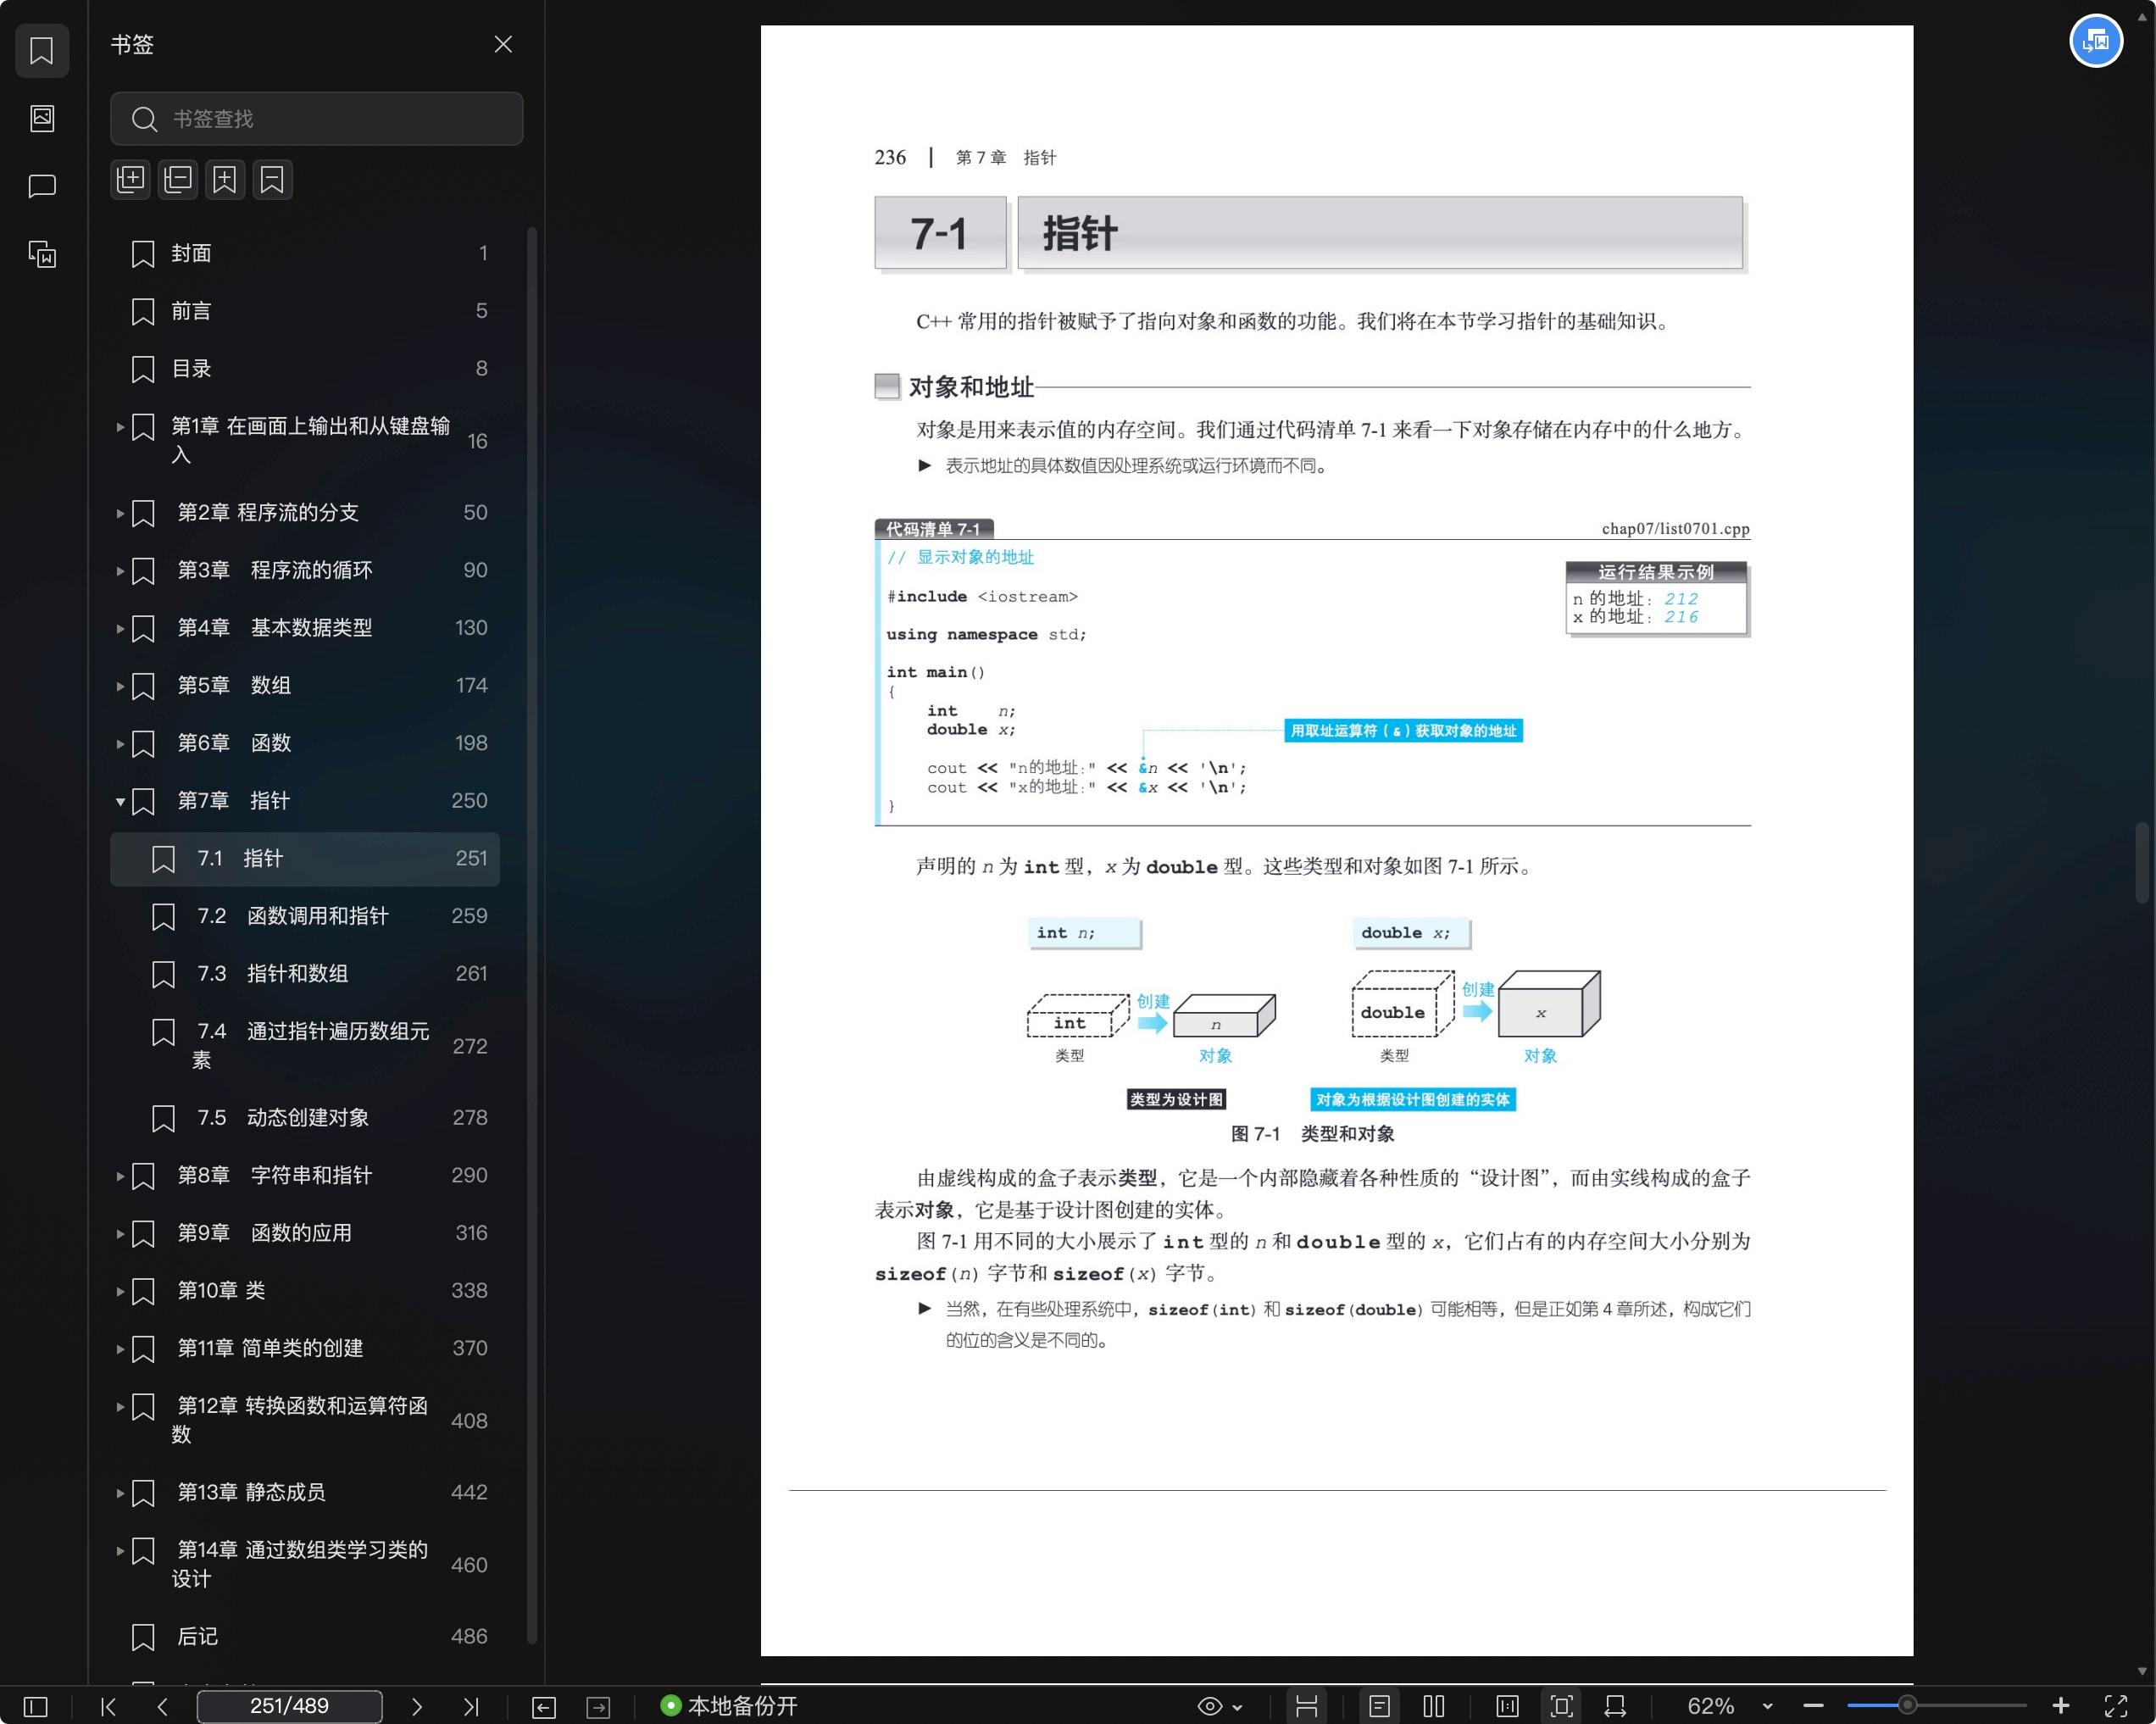Image resolution: width=2156 pixels, height=1724 pixels.
Task: Toggle the fit-width page break icon
Action: point(1306,1706)
